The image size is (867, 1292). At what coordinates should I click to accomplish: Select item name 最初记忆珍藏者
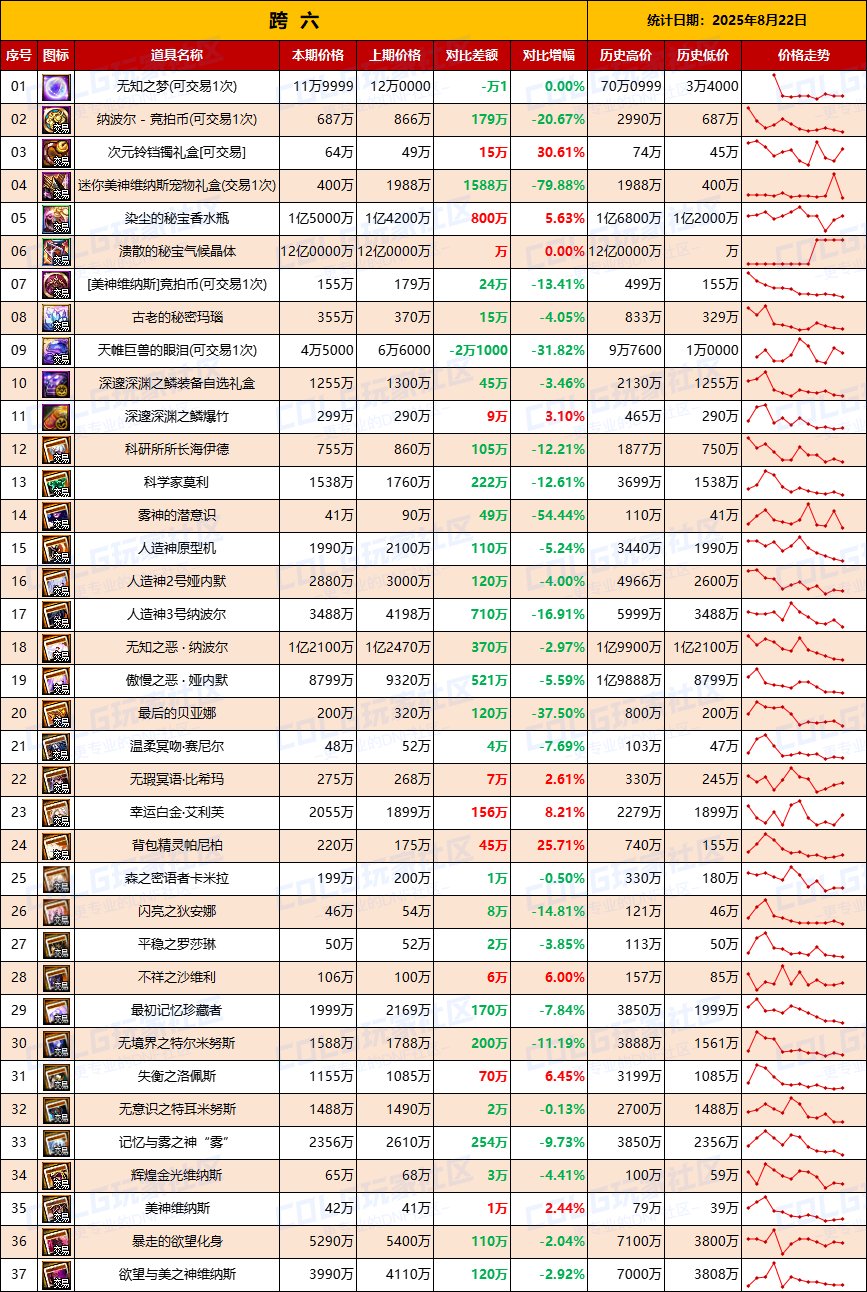click(x=178, y=1011)
